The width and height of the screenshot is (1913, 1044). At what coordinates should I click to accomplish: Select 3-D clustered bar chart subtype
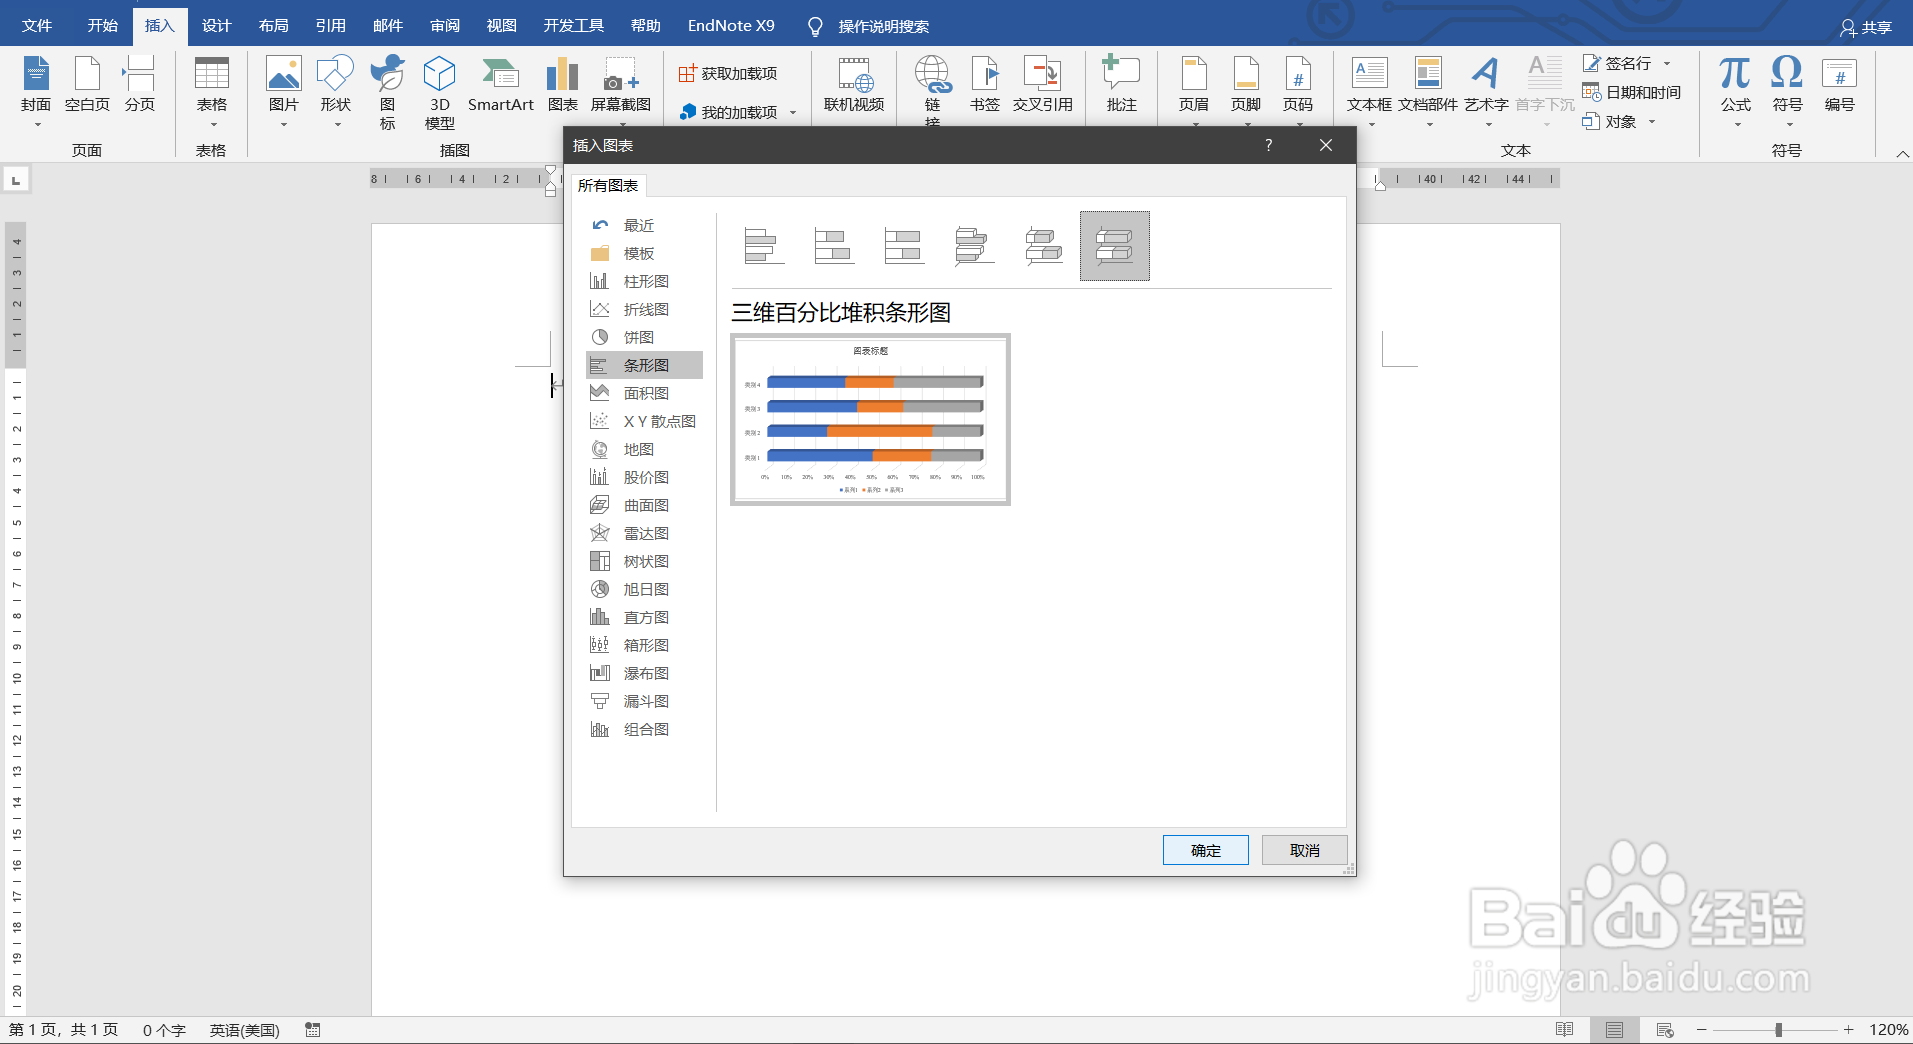(x=974, y=246)
